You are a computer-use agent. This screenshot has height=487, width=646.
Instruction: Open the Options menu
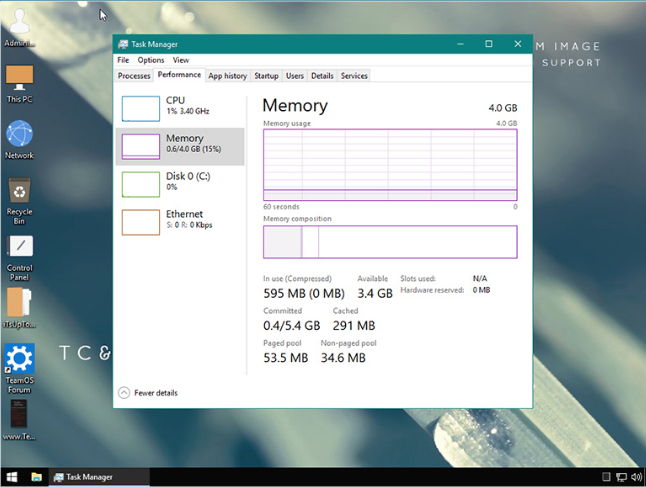click(x=151, y=60)
